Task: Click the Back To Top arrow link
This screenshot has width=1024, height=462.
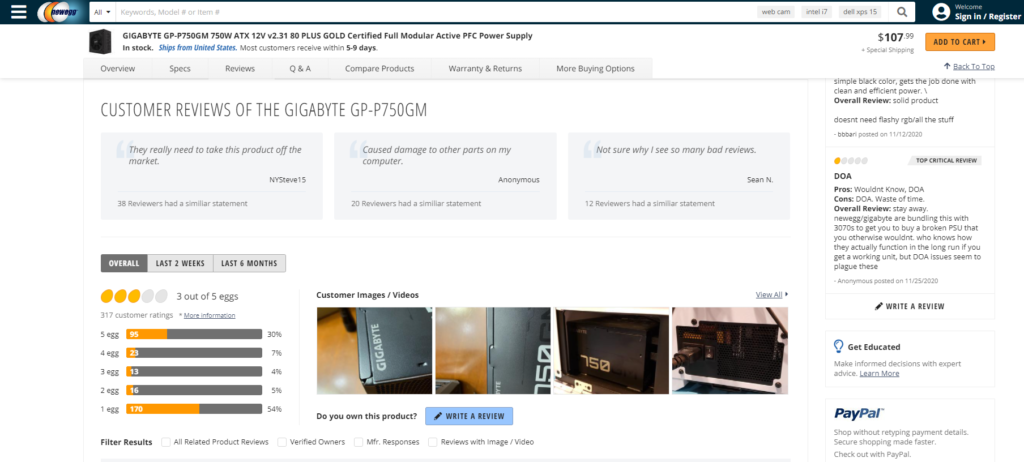Action: 969,67
